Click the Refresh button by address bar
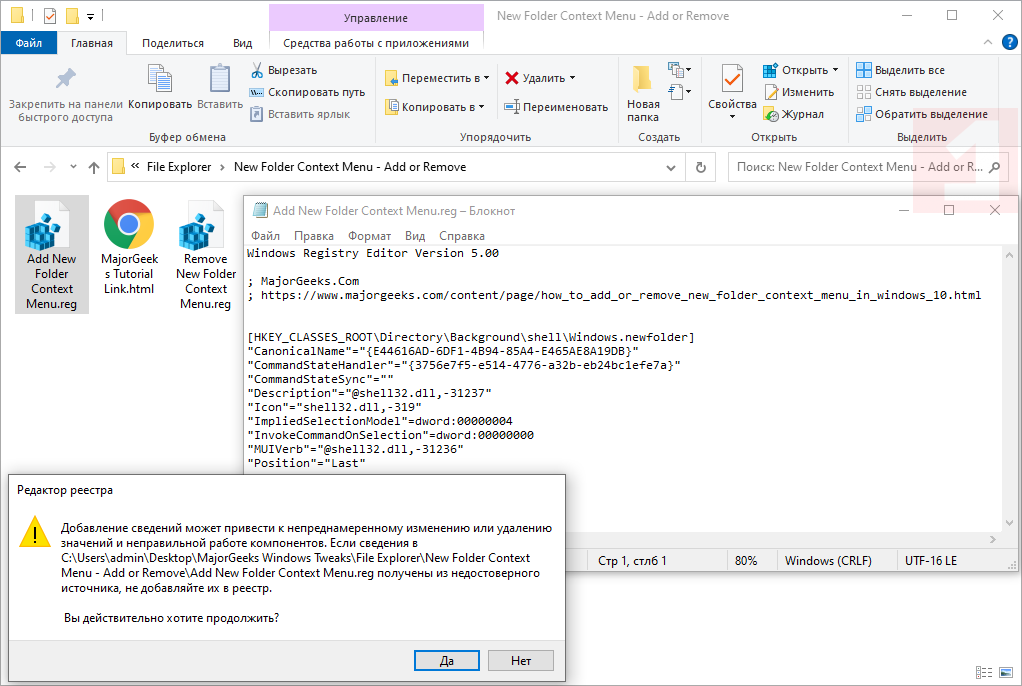This screenshot has height=686, width=1022. 701,168
